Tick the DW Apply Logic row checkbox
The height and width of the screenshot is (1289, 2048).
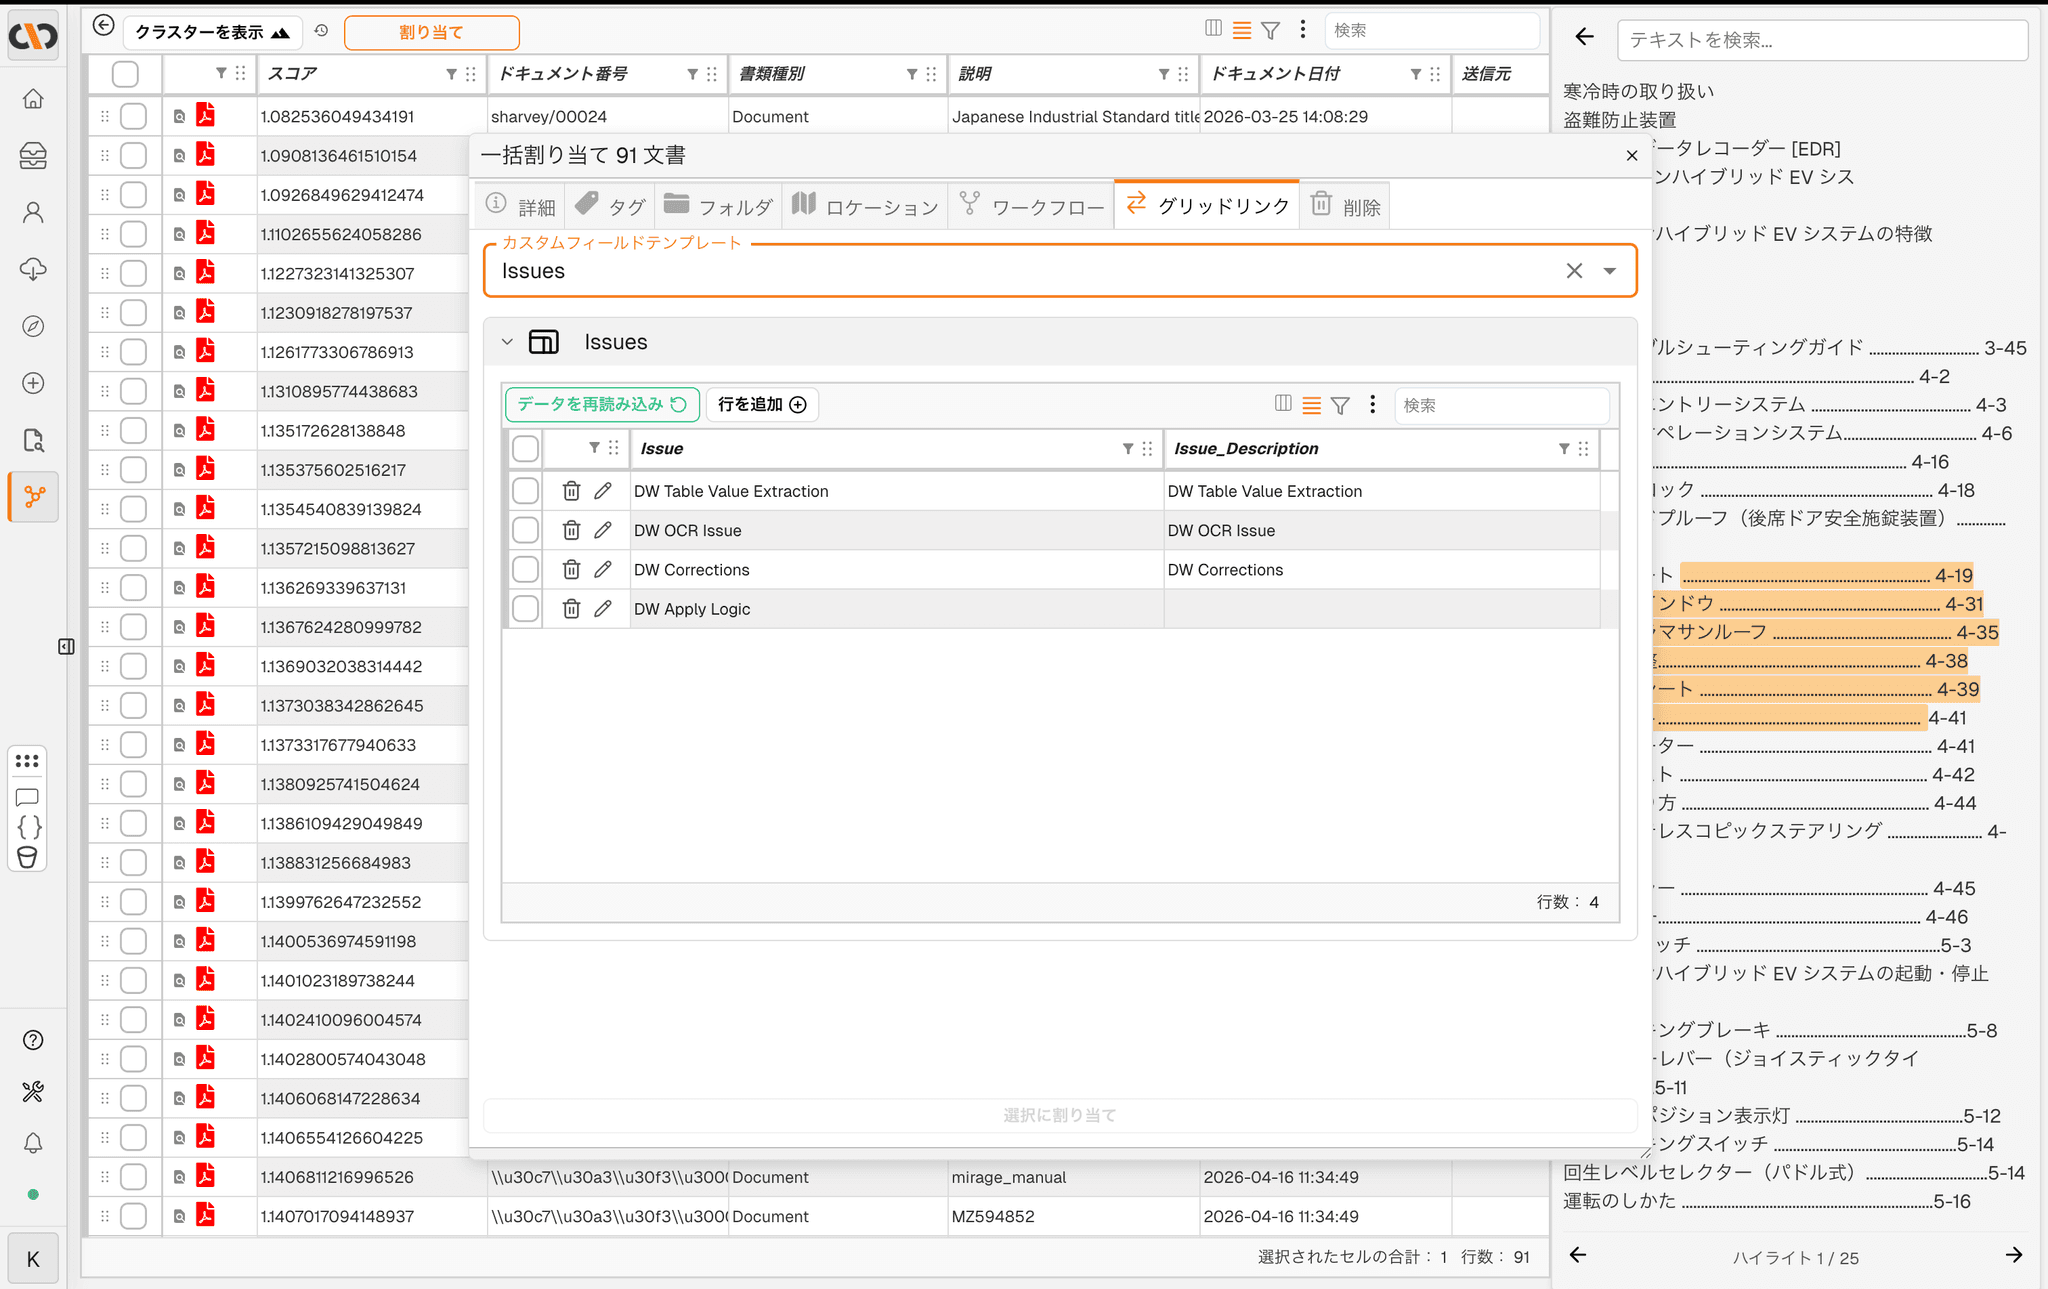(x=525, y=608)
